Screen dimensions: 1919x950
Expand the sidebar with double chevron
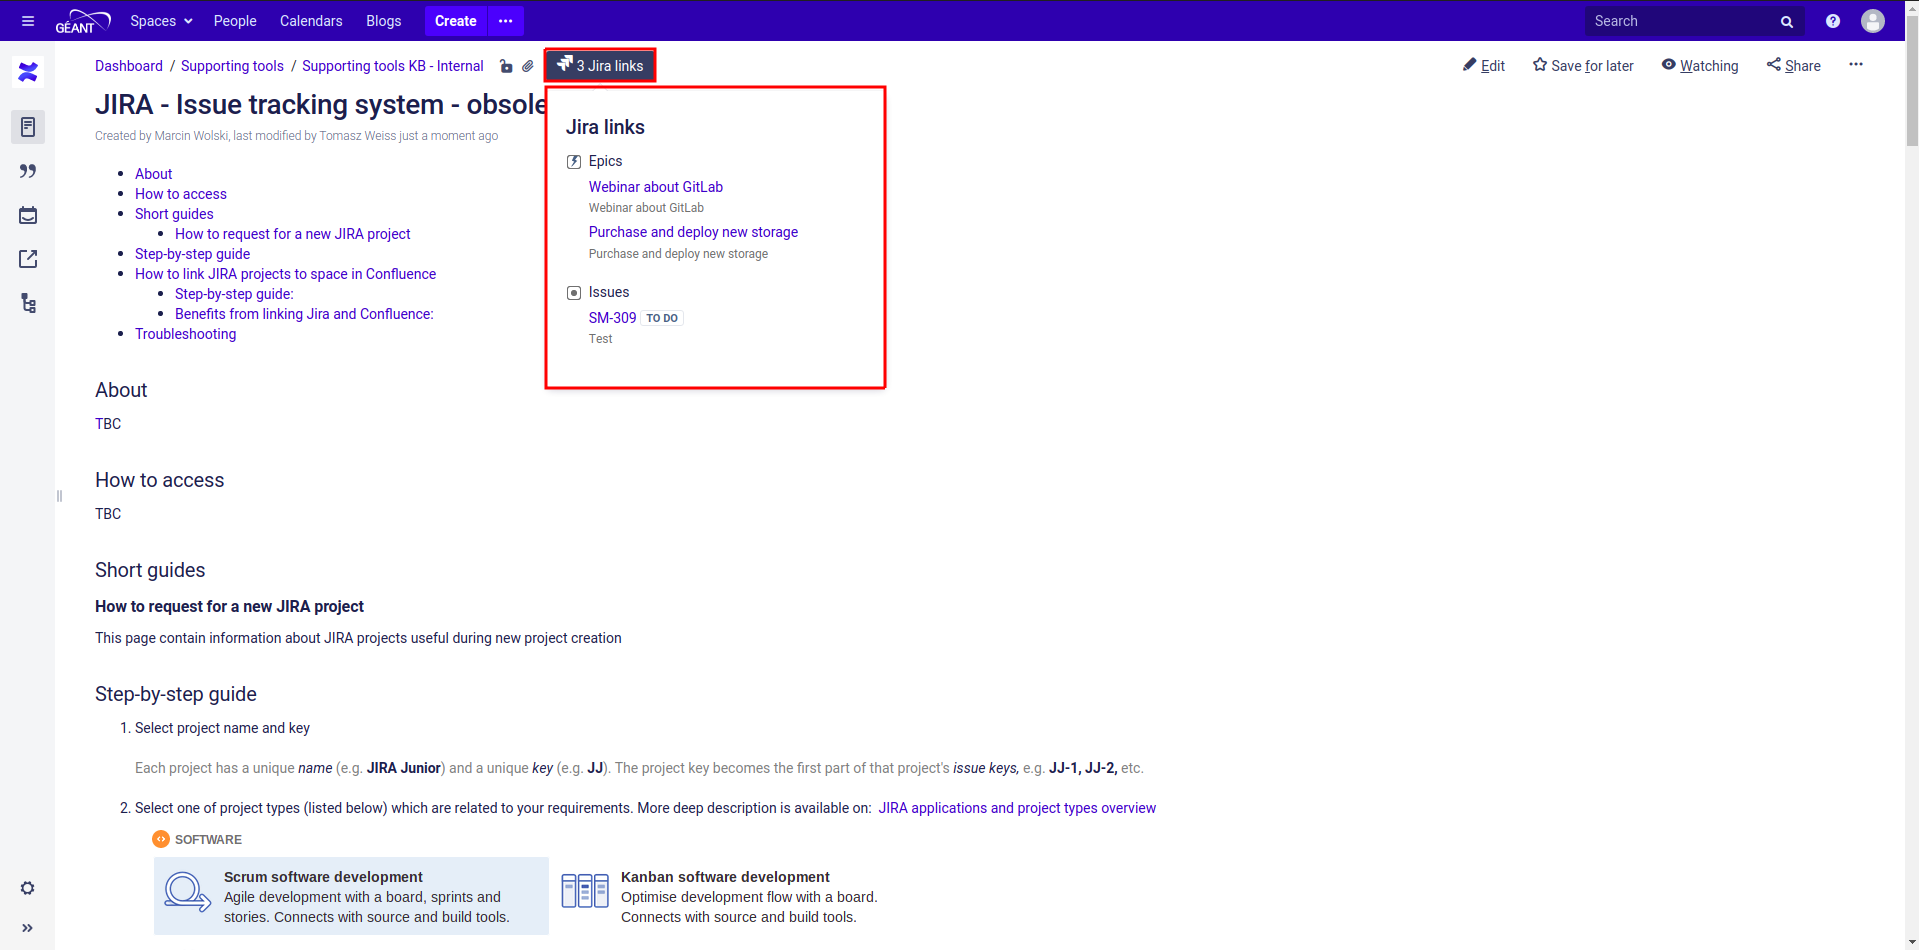[28, 928]
